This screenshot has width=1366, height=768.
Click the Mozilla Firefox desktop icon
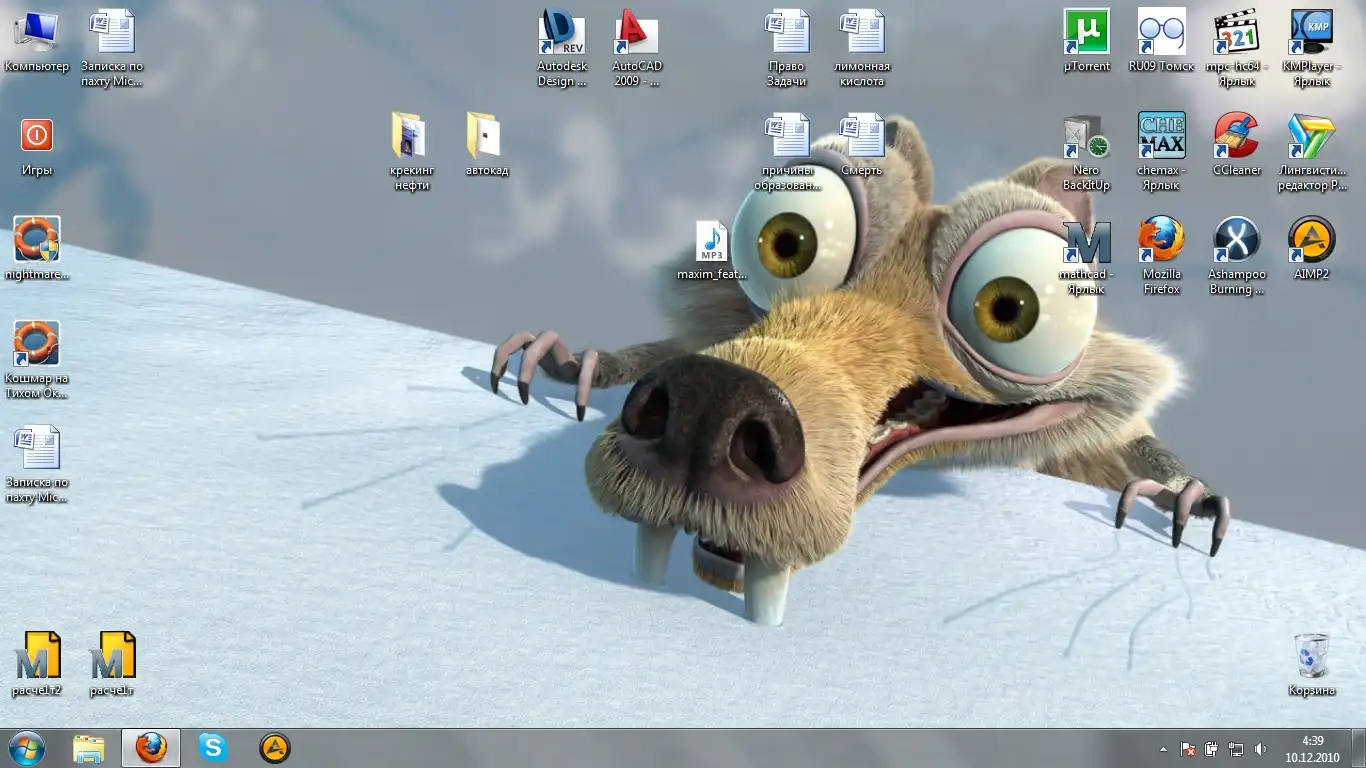1161,241
